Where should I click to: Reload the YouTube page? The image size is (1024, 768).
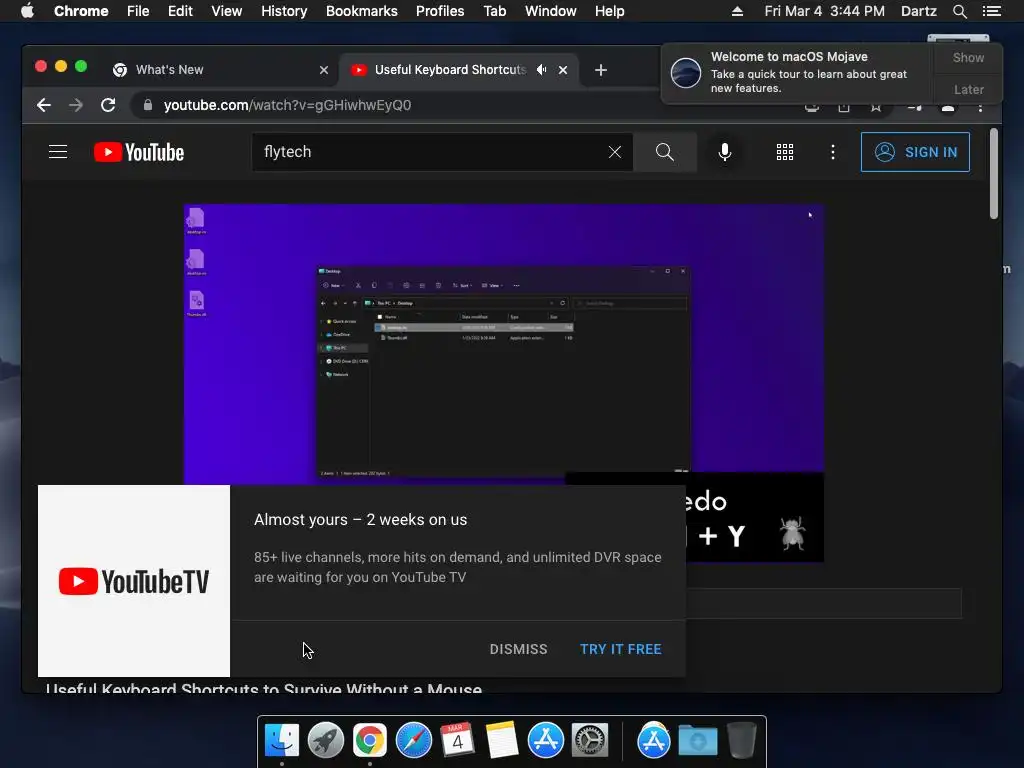(x=108, y=105)
